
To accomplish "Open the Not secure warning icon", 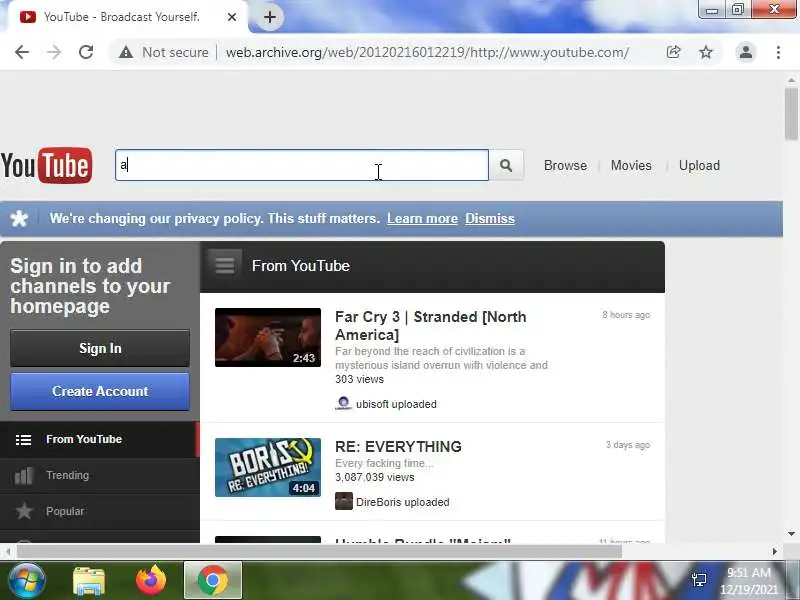I will (126, 52).
